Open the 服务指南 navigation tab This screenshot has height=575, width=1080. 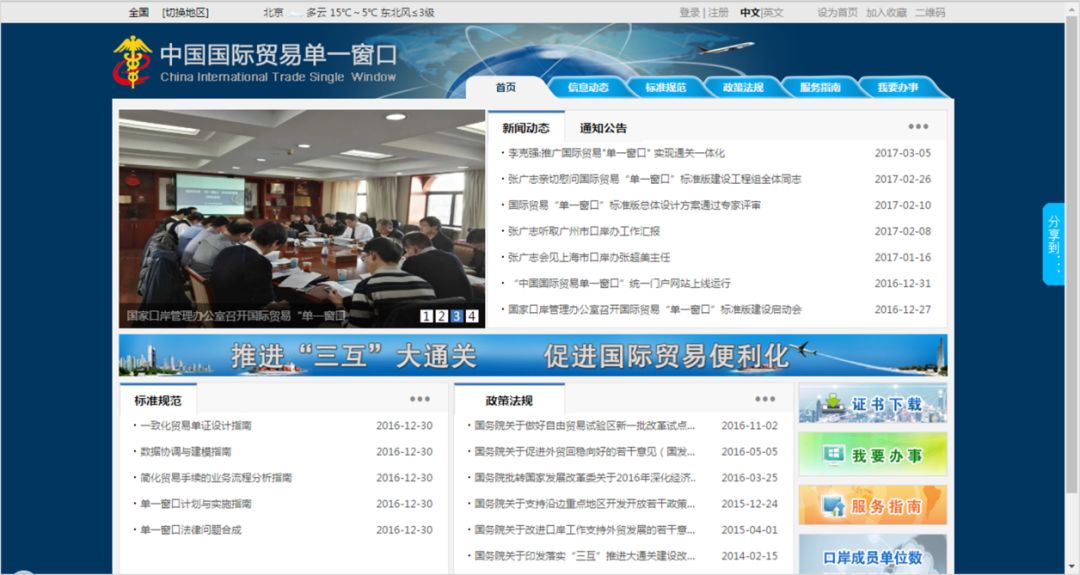click(820, 87)
